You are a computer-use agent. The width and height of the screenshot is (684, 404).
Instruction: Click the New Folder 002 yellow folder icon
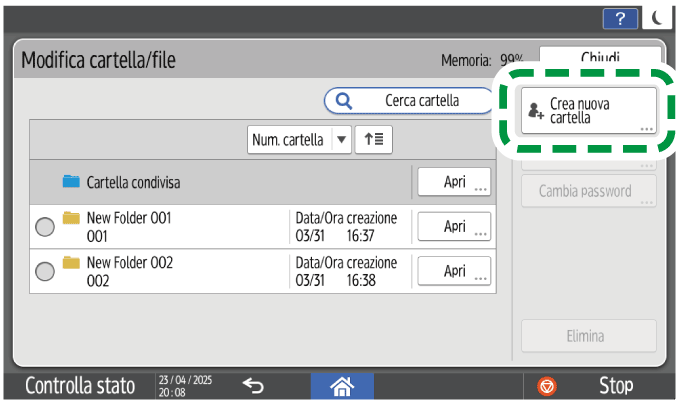(x=71, y=262)
